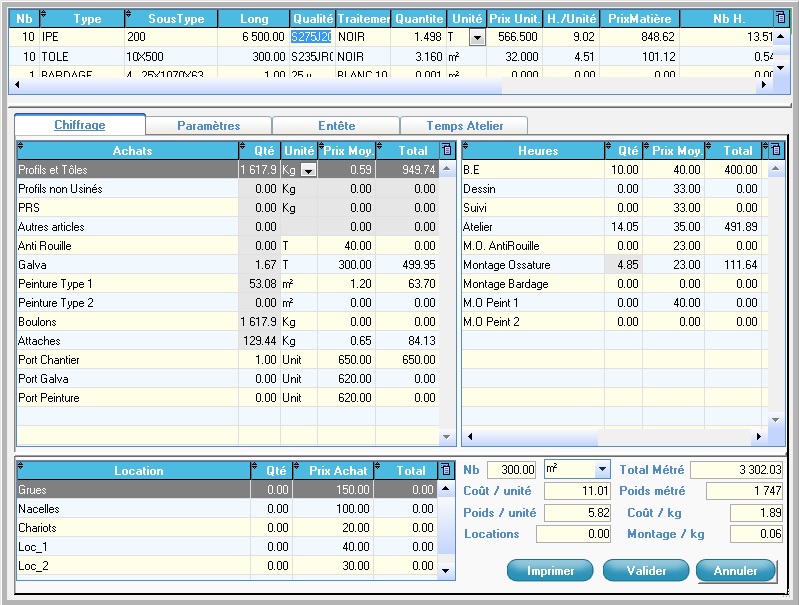The height and width of the screenshot is (605, 799).
Task: Switch to the Paramètres tab
Action: pyautogui.click(x=208, y=125)
